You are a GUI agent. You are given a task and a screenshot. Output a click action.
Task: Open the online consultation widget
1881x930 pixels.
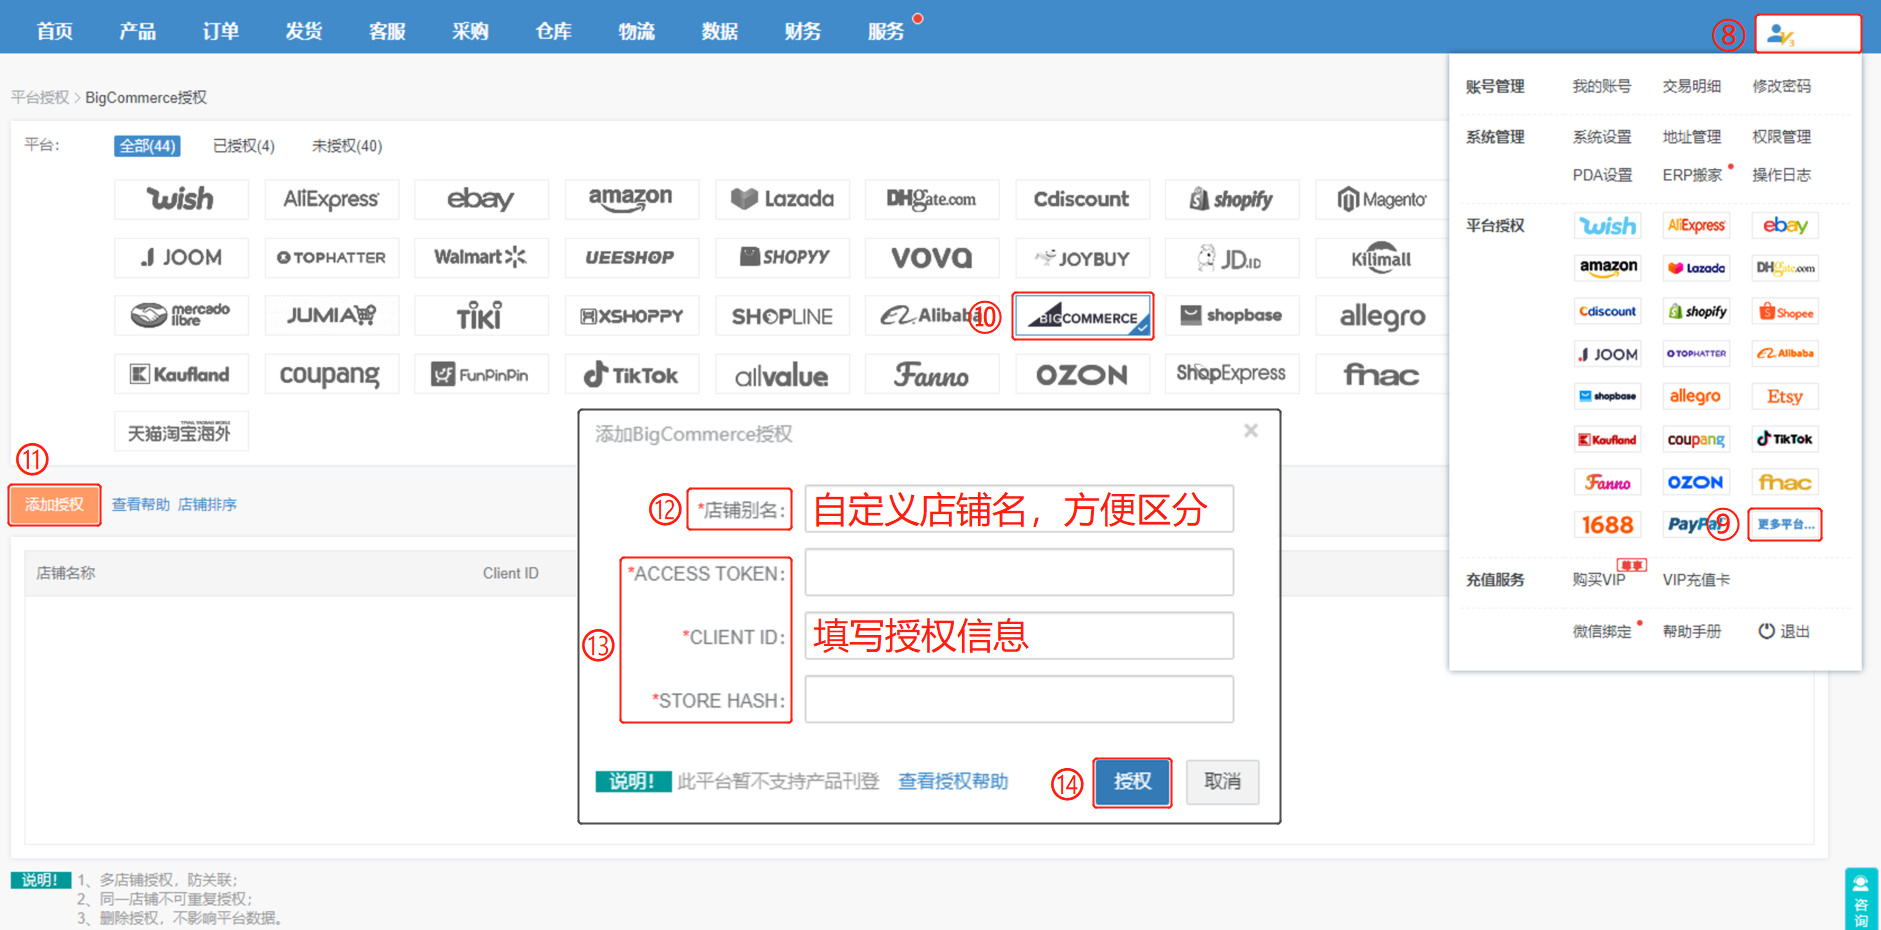(1861, 899)
